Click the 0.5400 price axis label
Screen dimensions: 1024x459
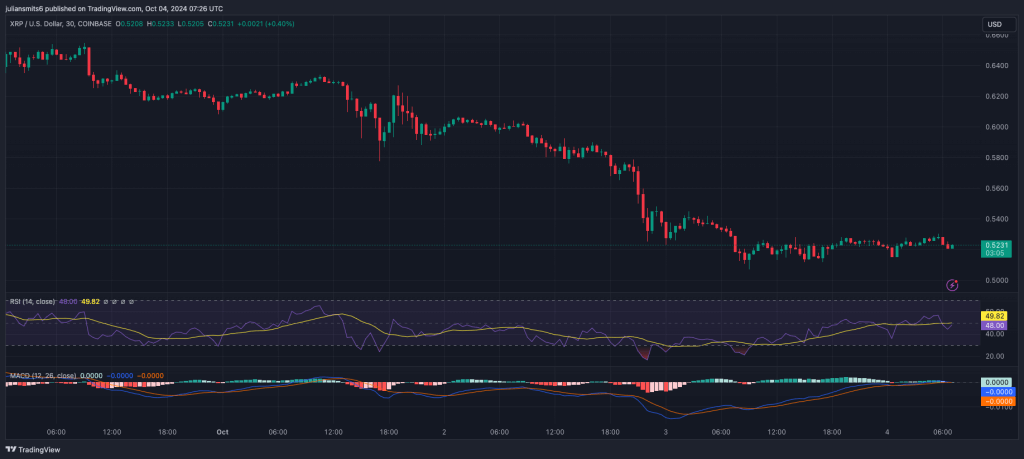tap(995, 219)
